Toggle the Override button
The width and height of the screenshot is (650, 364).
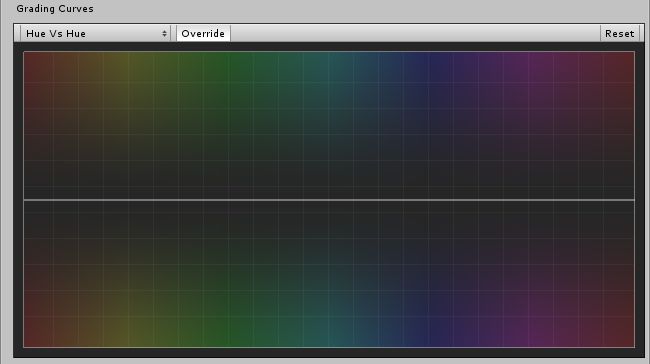tap(203, 34)
